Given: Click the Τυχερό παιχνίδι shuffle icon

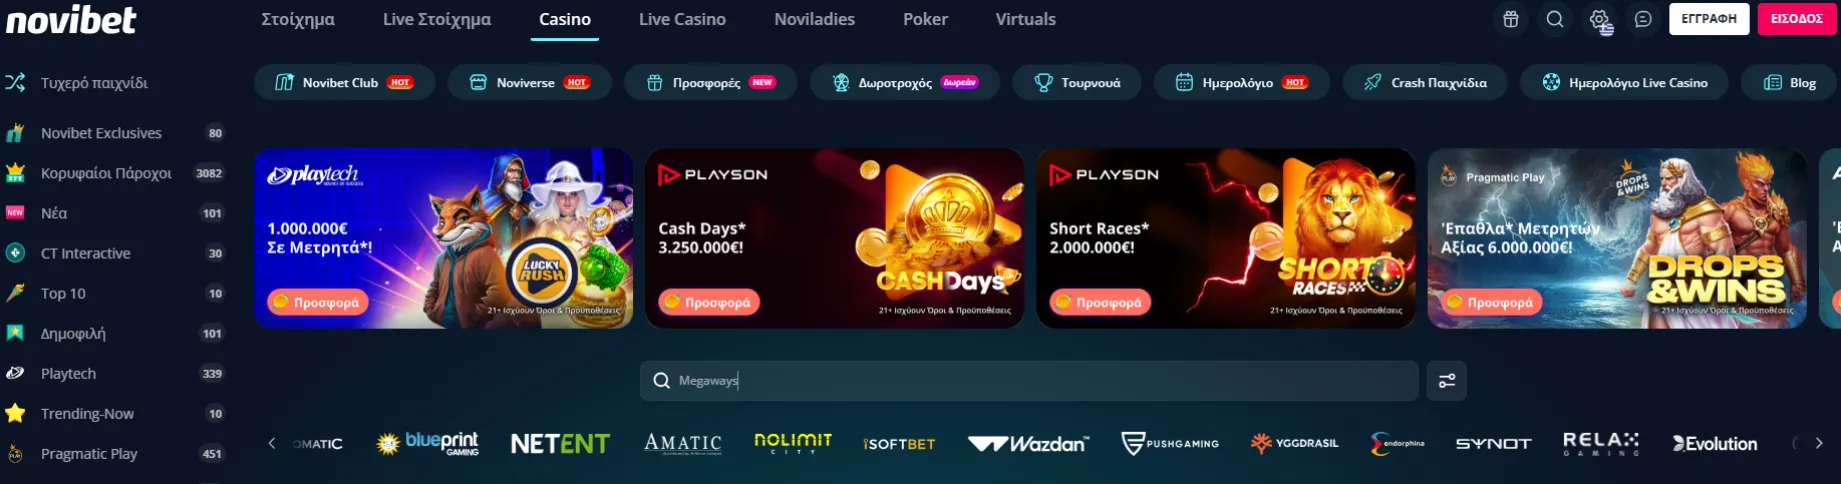Looking at the screenshot, I should click(15, 82).
